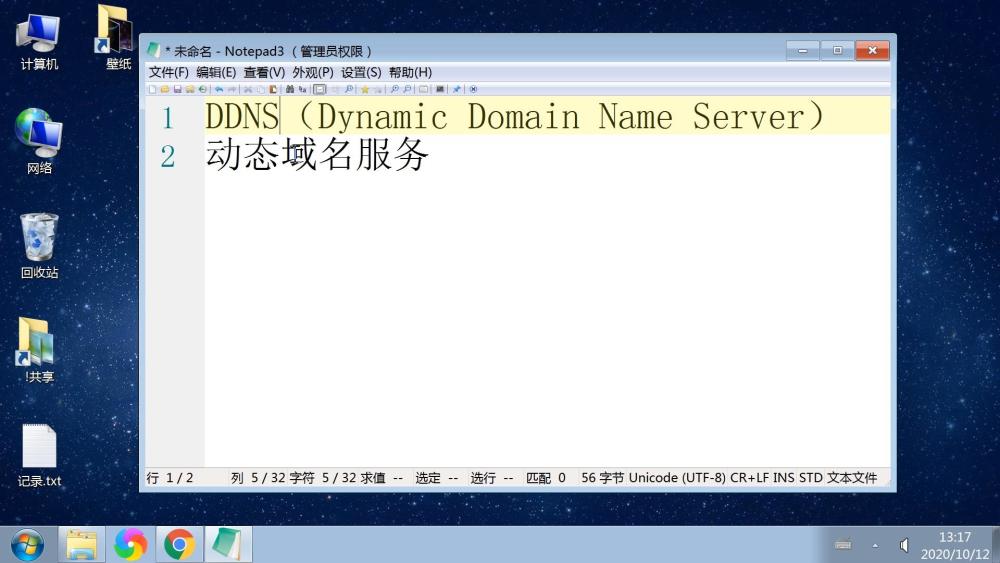Click the New document toolbar icon

click(152, 89)
